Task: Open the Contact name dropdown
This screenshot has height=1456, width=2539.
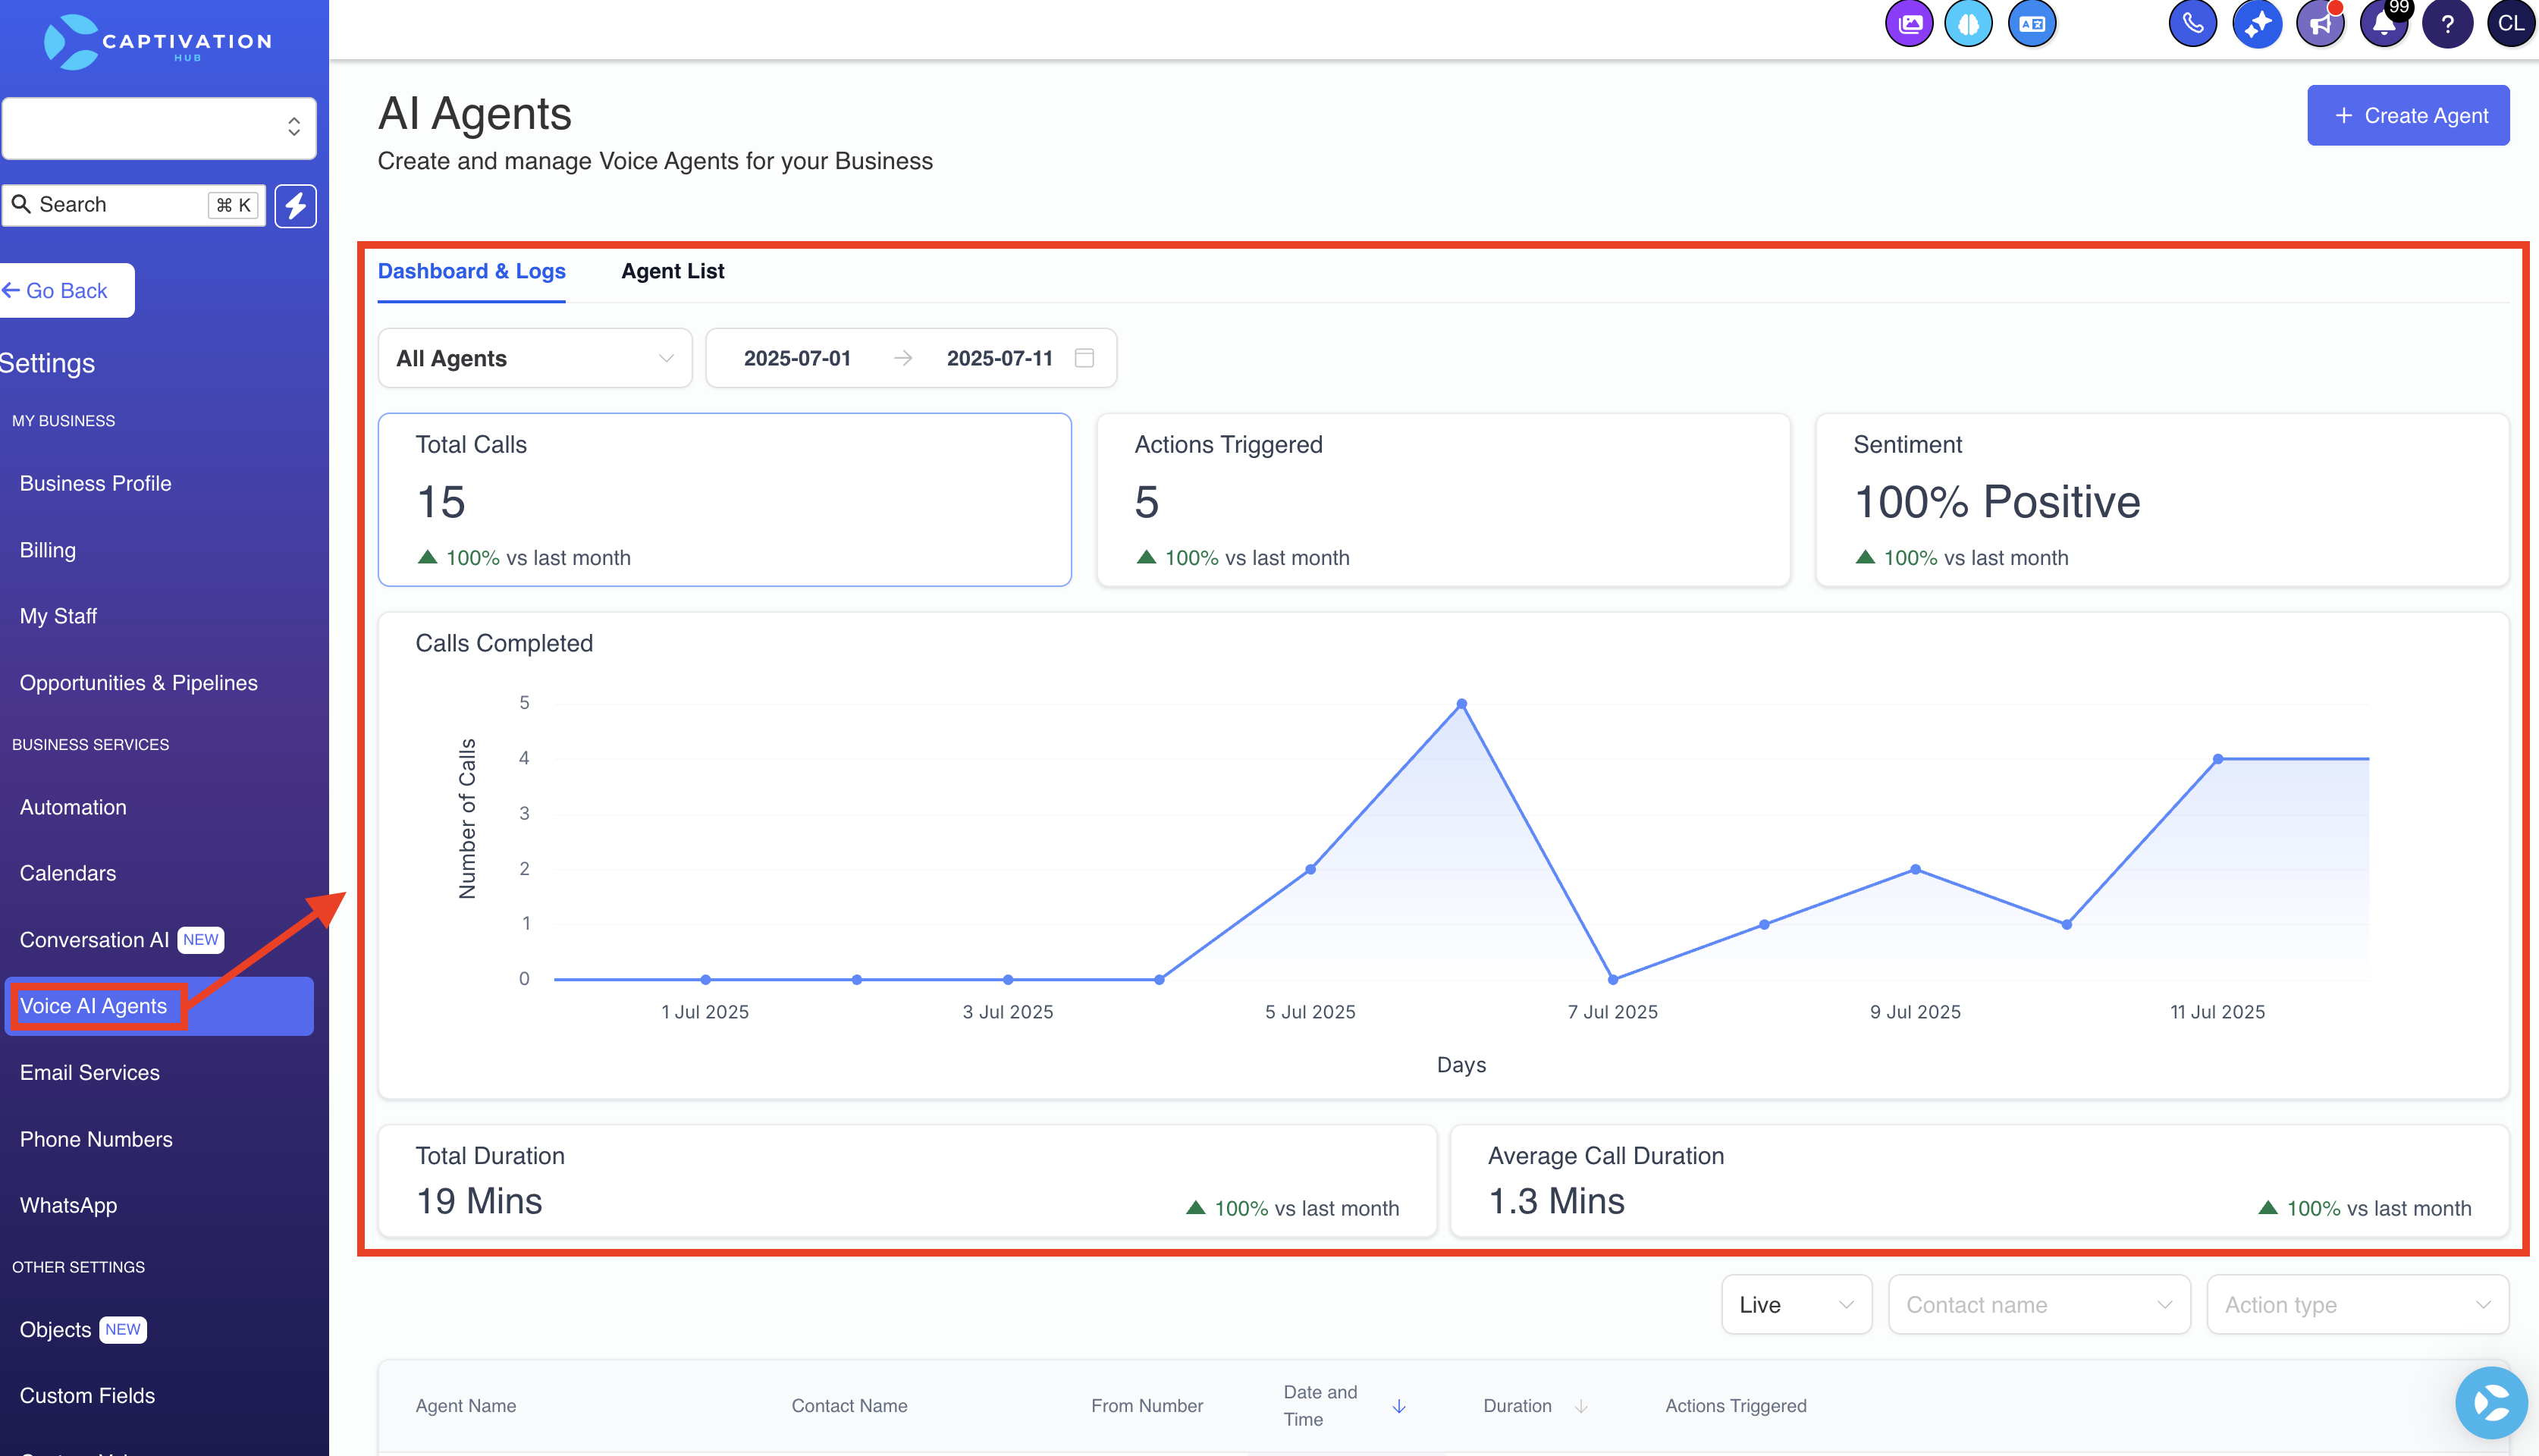Action: click(2038, 1304)
